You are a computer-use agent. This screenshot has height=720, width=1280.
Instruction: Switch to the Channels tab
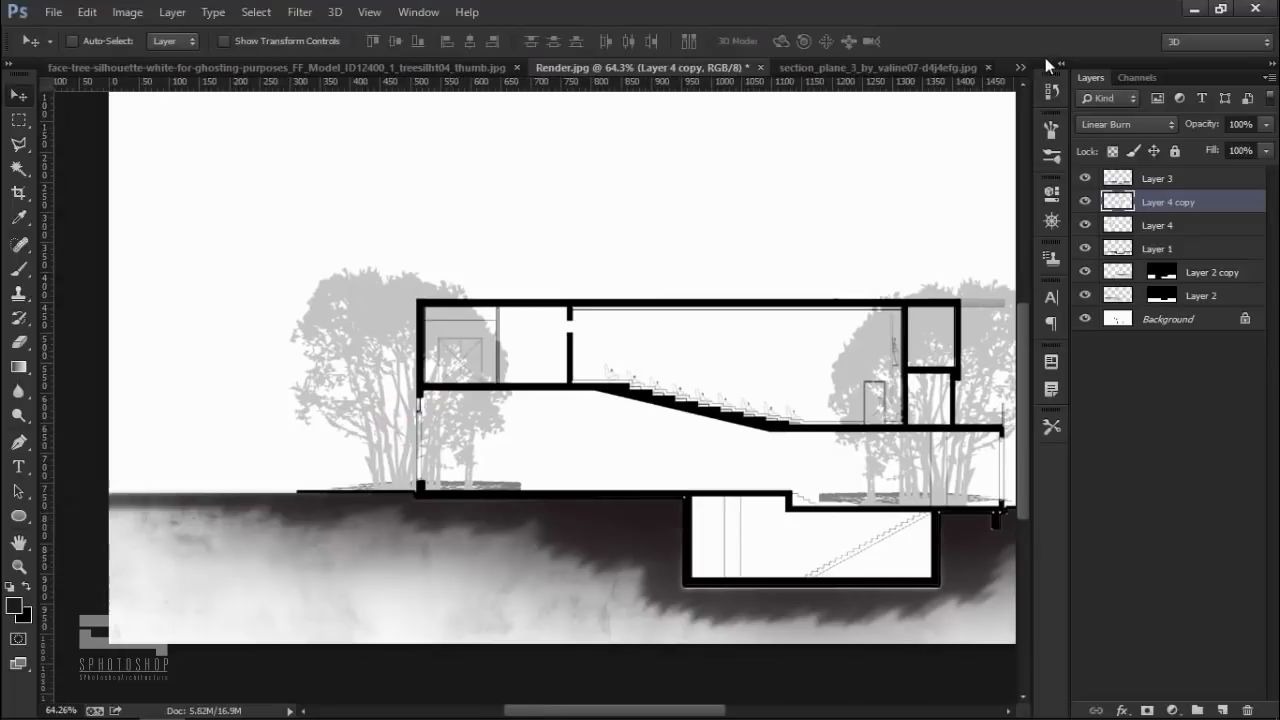(1137, 77)
